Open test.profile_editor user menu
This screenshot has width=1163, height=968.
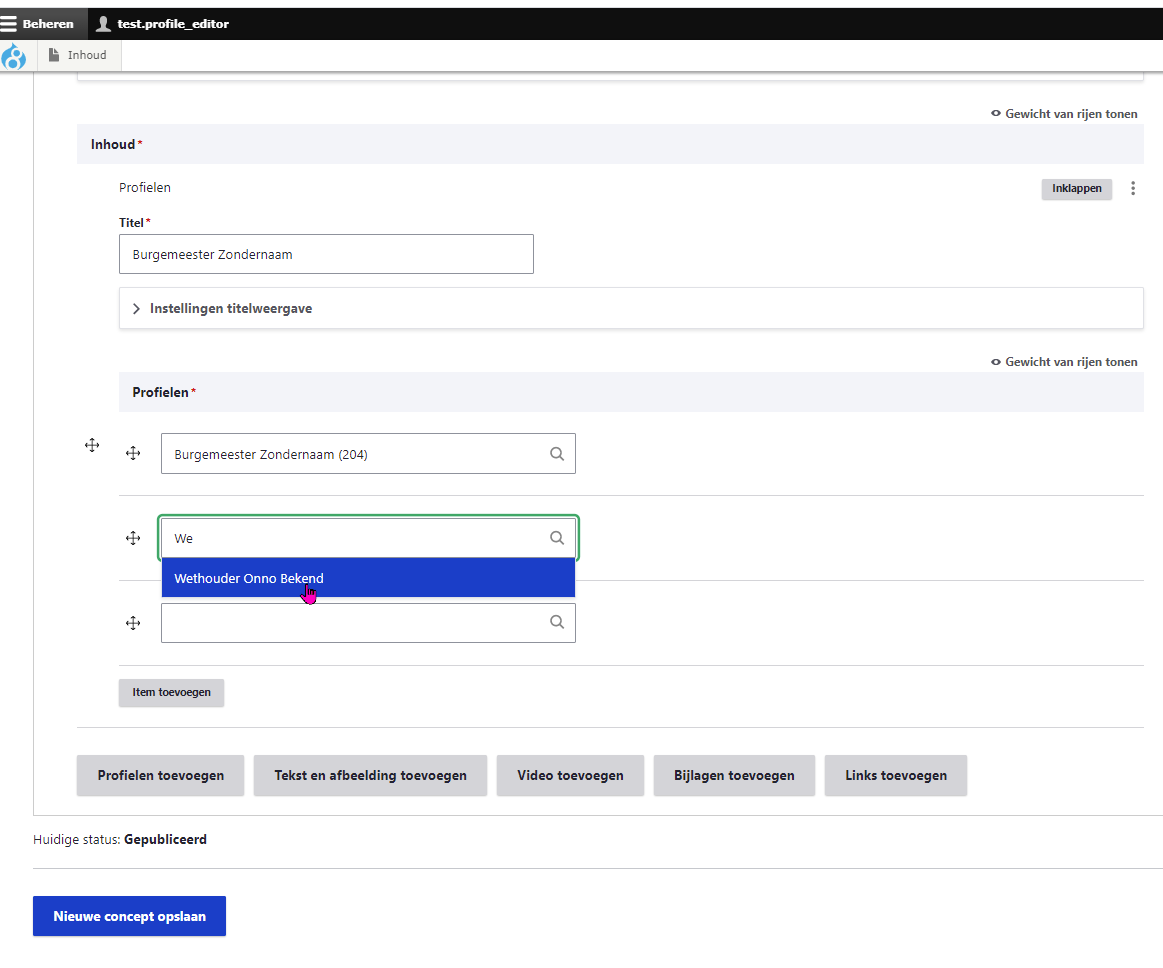tap(162, 23)
